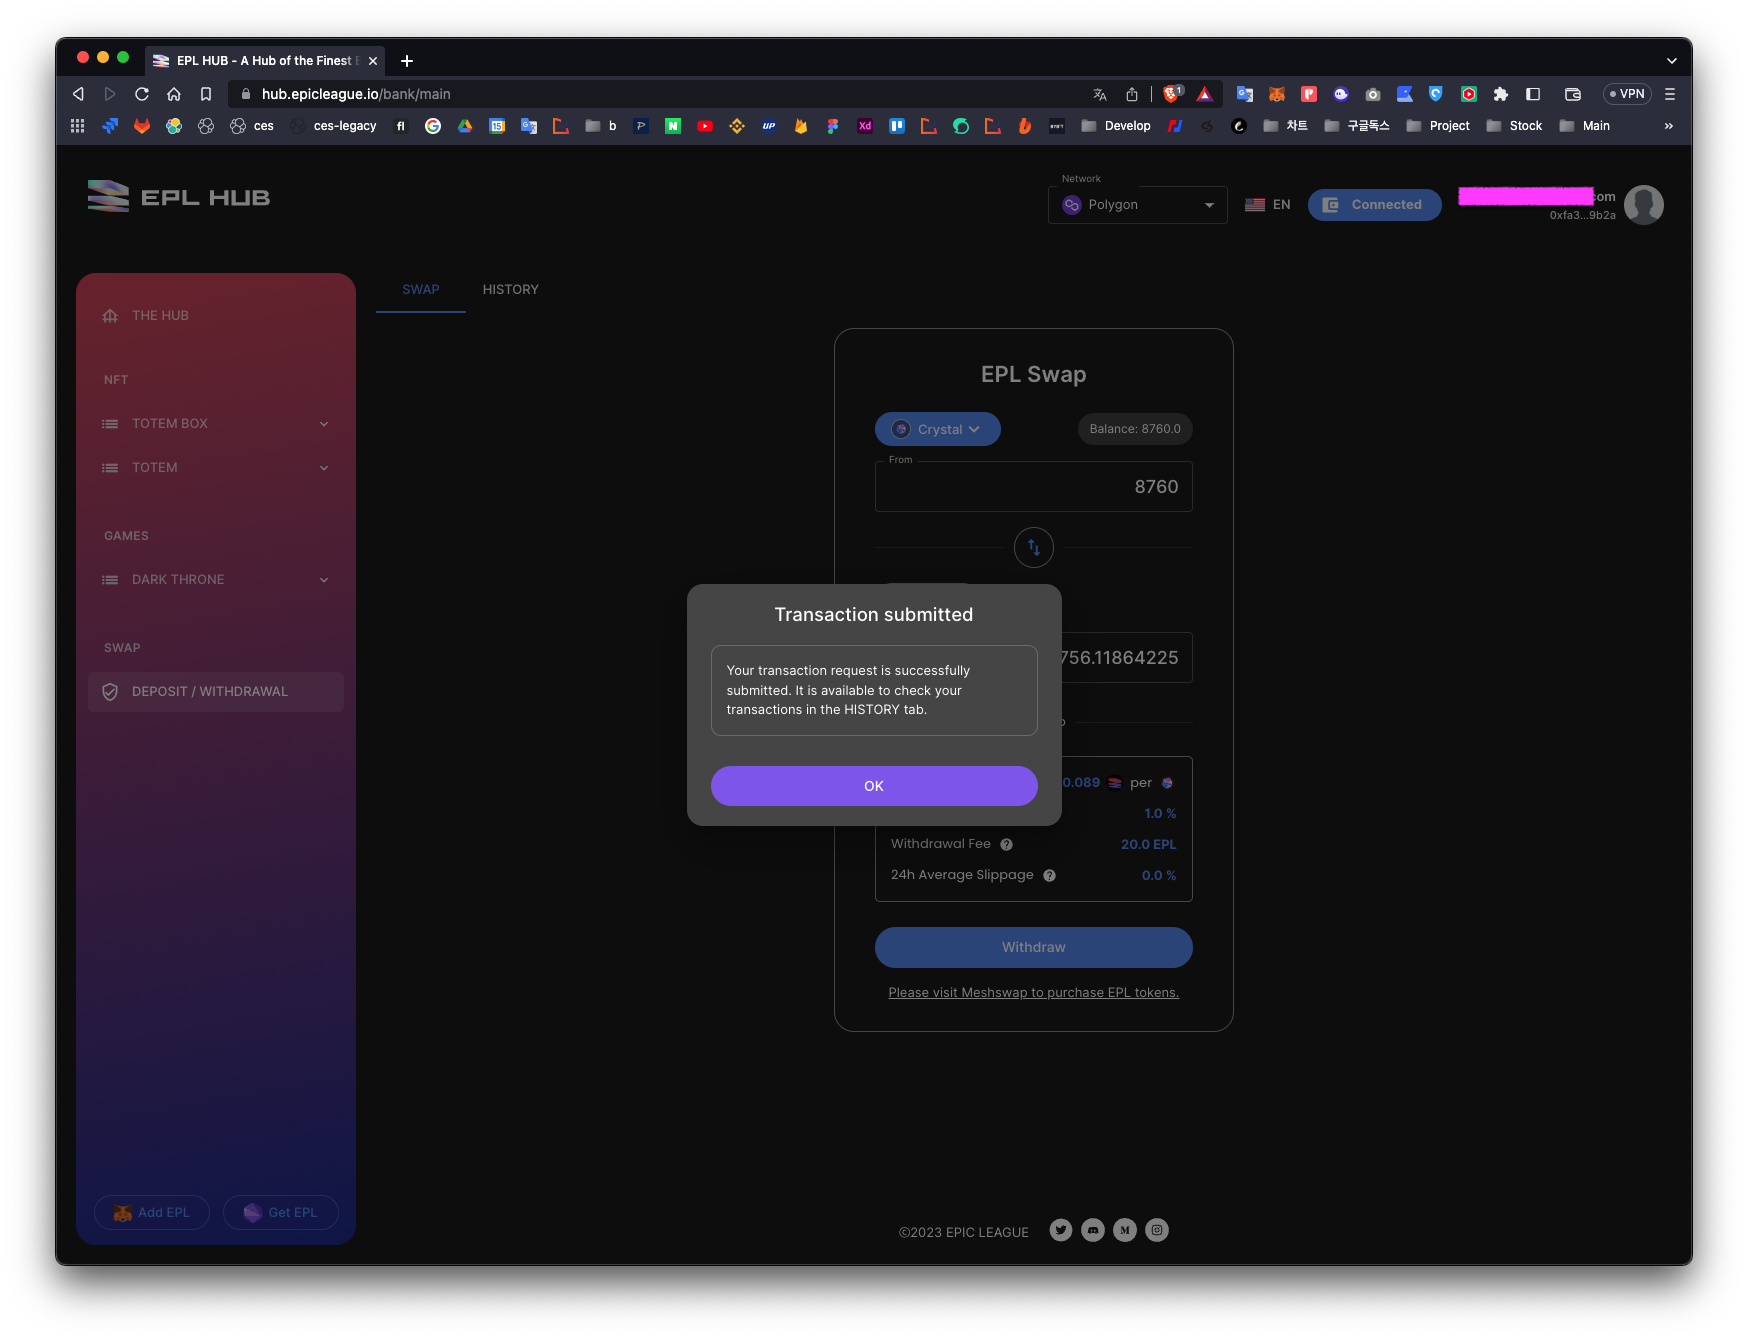Open the Stock bookmarks folder
Image resolution: width=1748 pixels, height=1339 pixels.
click(1514, 126)
